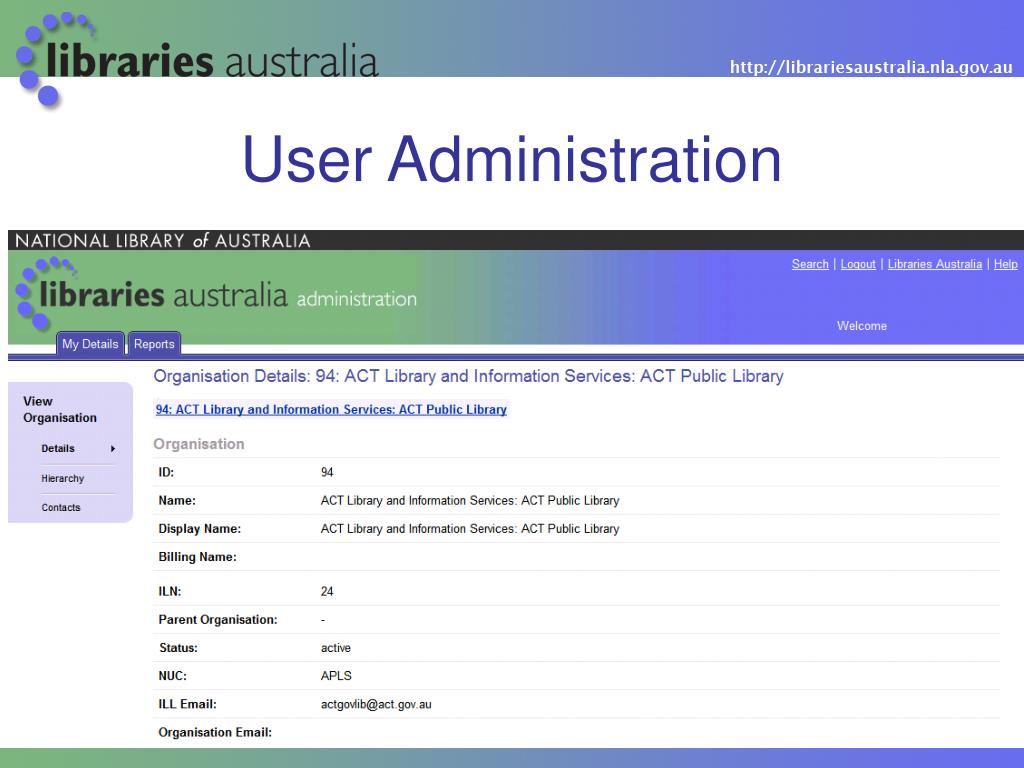This screenshot has height=768, width=1024.
Task: Click the Welcome text in header
Action: pyautogui.click(x=862, y=326)
